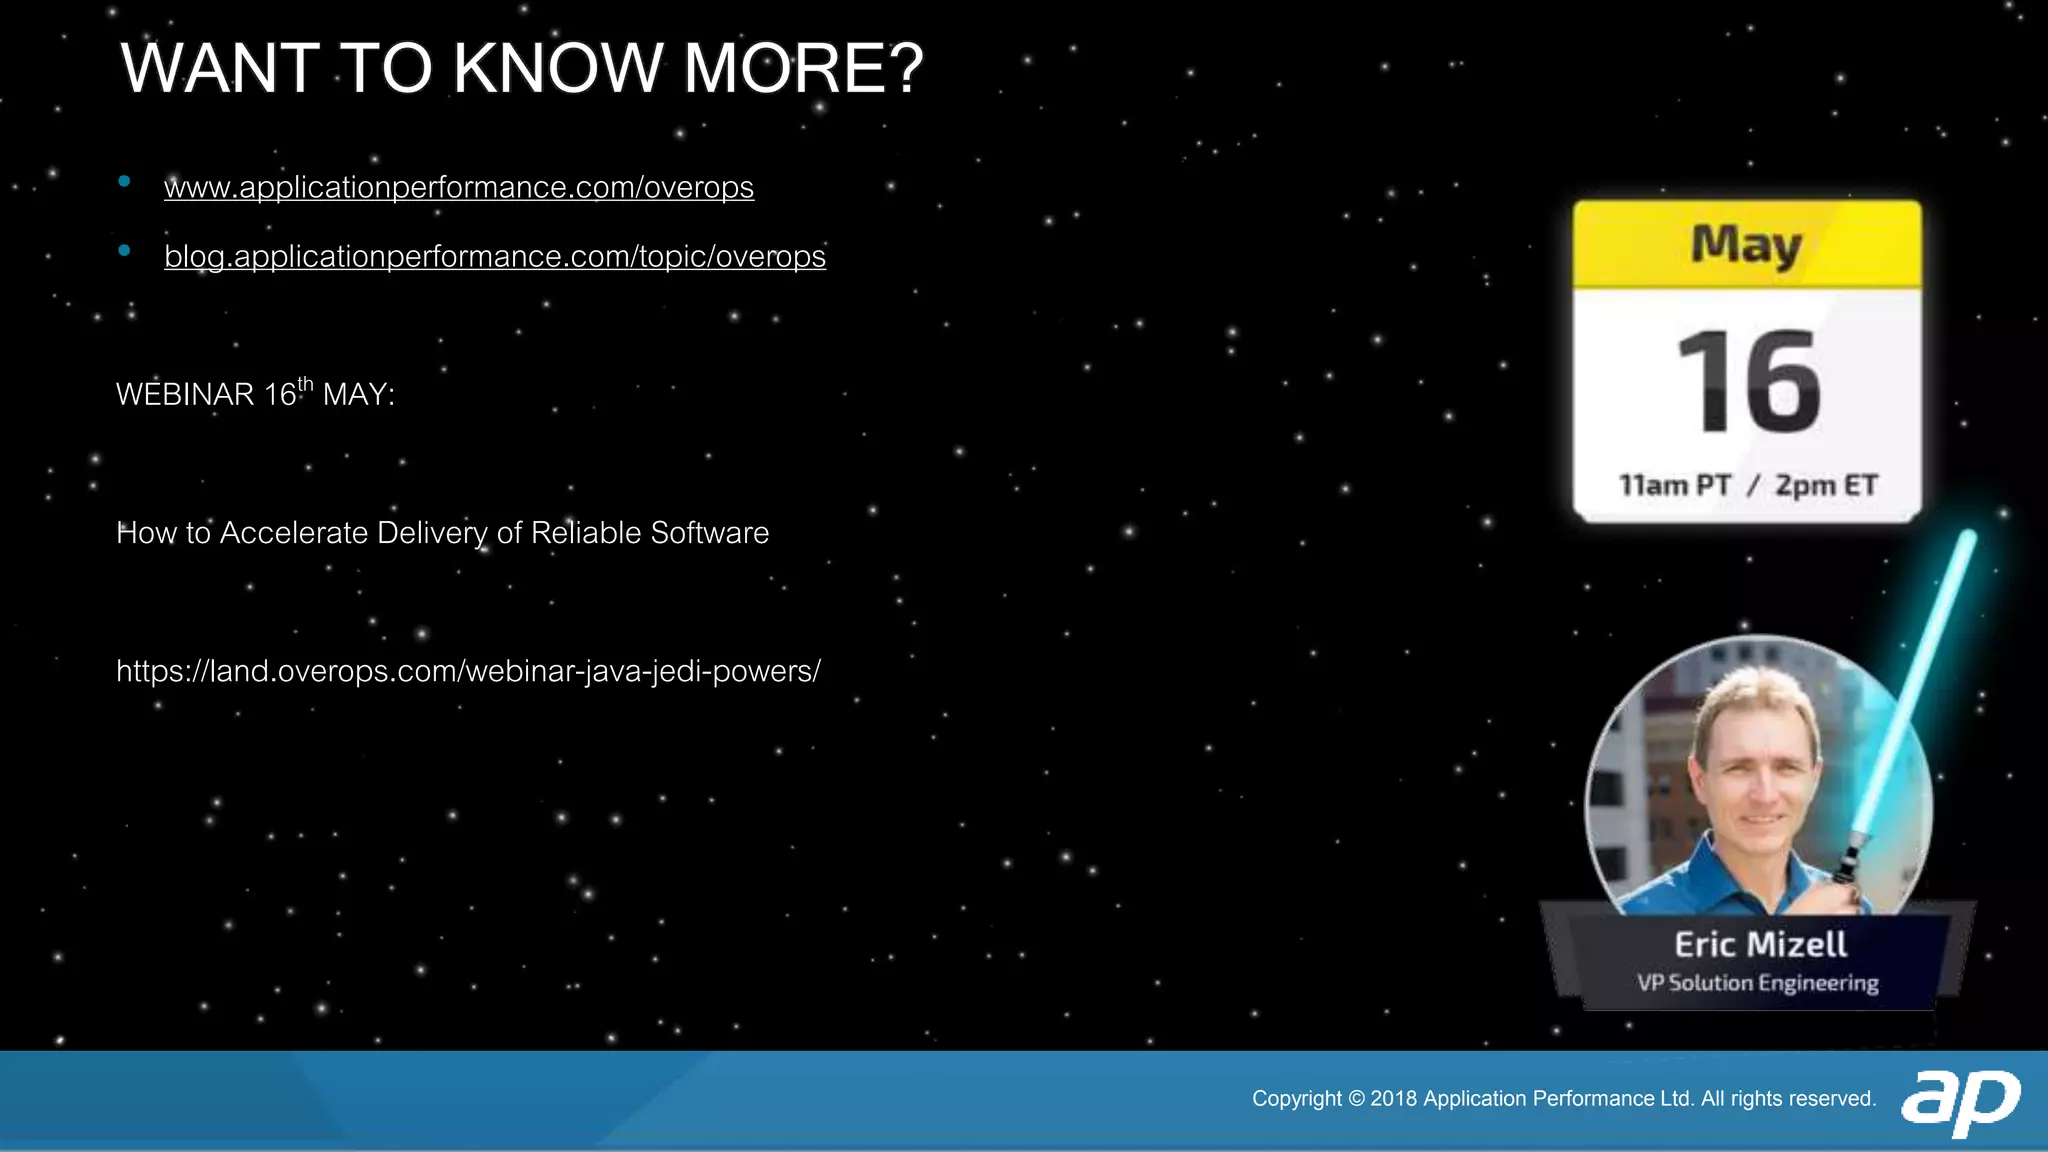Click the 'ap' Application Performance logo
2048x1152 pixels.
coord(1960,1102)
